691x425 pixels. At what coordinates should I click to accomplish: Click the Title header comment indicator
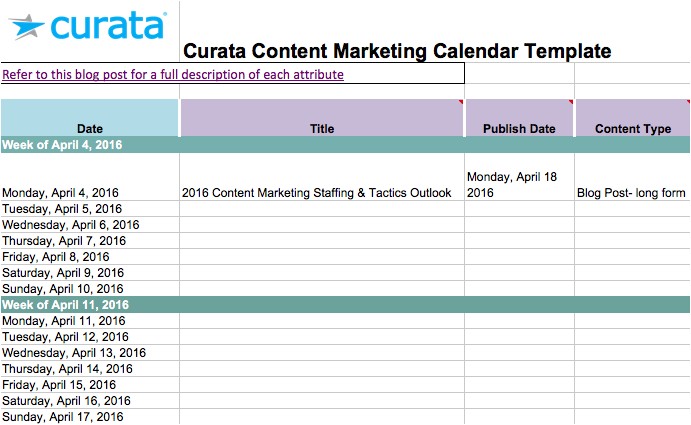click(x=461, y=102)
